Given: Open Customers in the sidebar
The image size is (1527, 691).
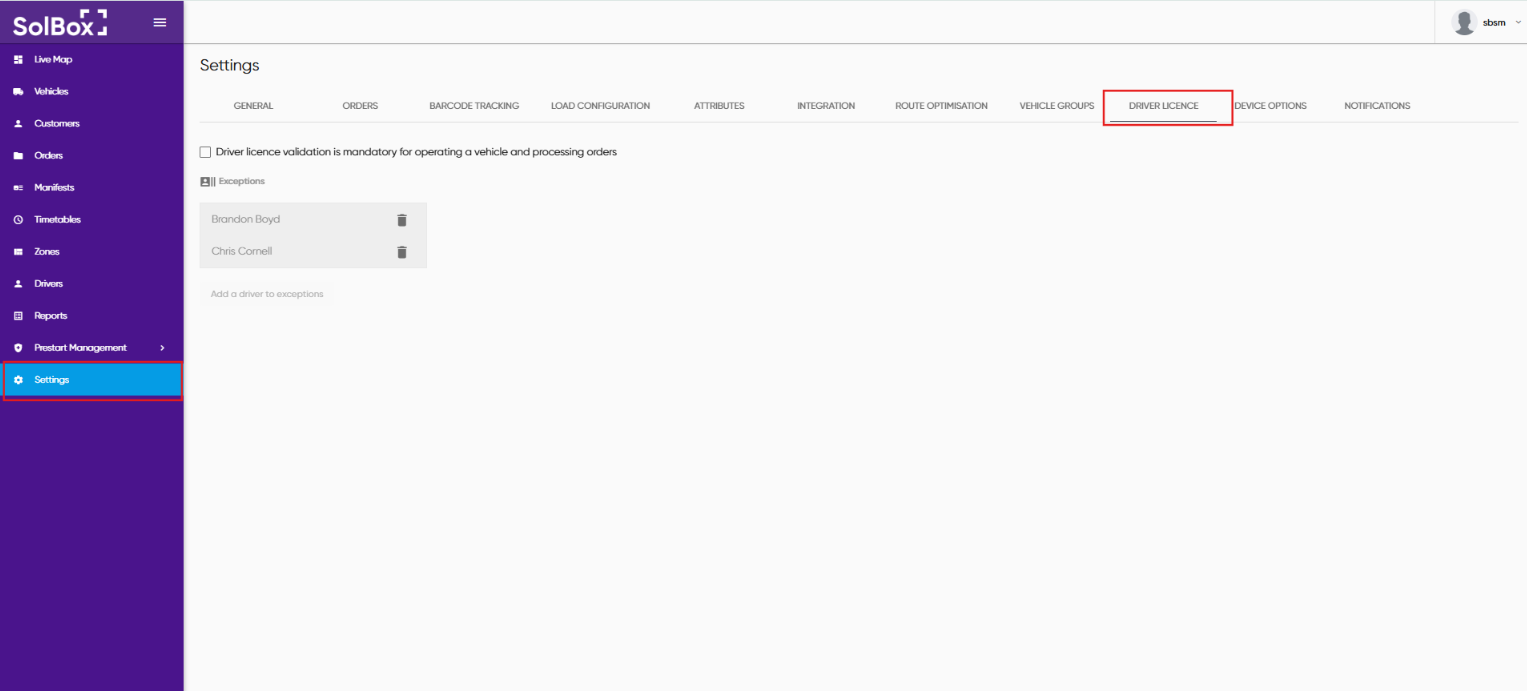Looking at the screenshot, I should point(56,124).
